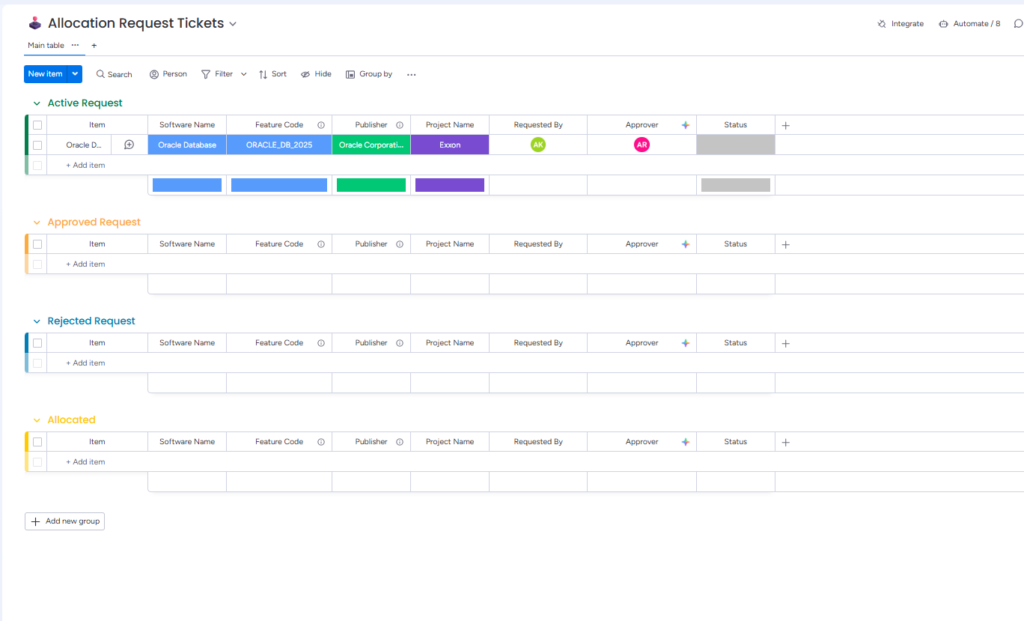Select all items in Active Request group
This screenshot has height=621, width=1024.
[x=37, y=125]
